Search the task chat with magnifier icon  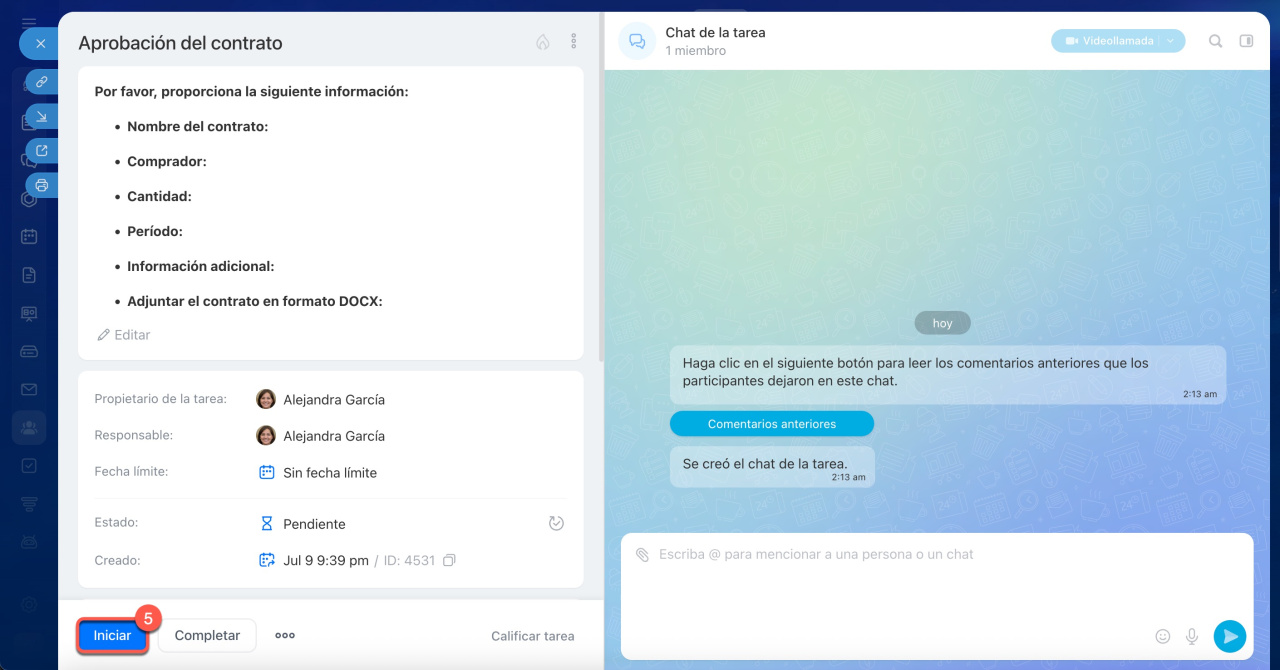tap(1215, 41)
